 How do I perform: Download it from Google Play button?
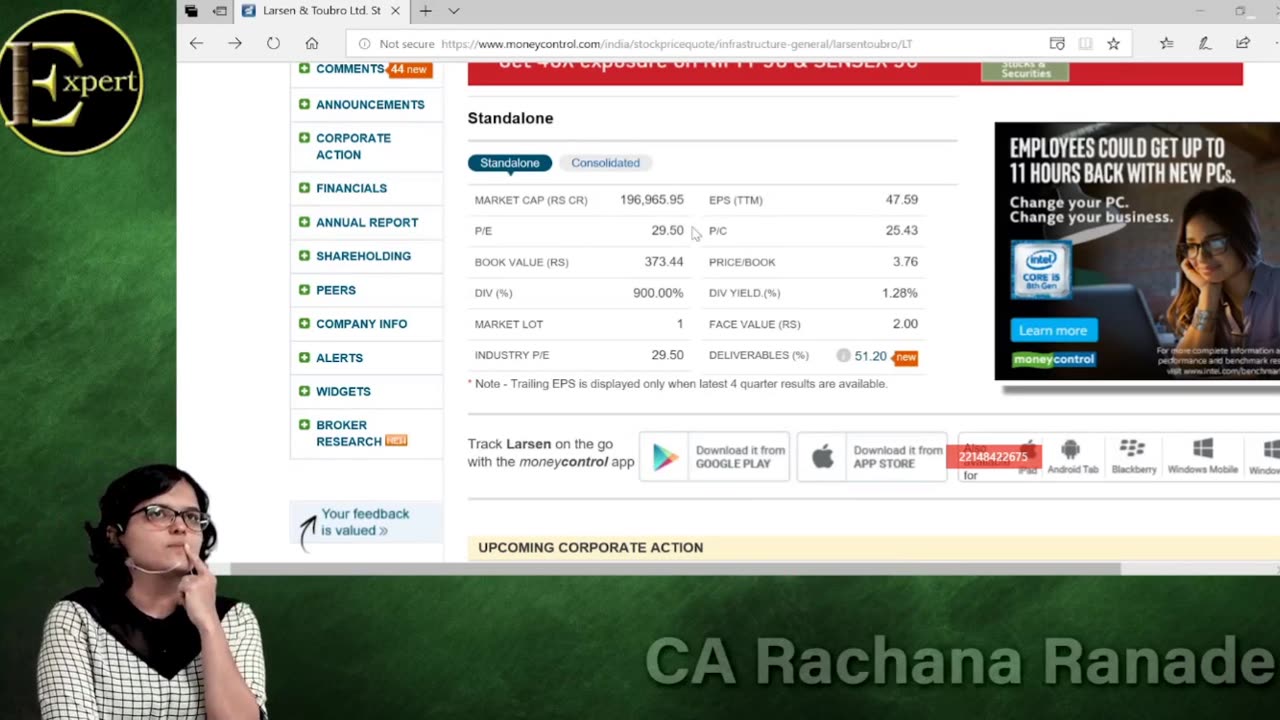pos(714,457)
